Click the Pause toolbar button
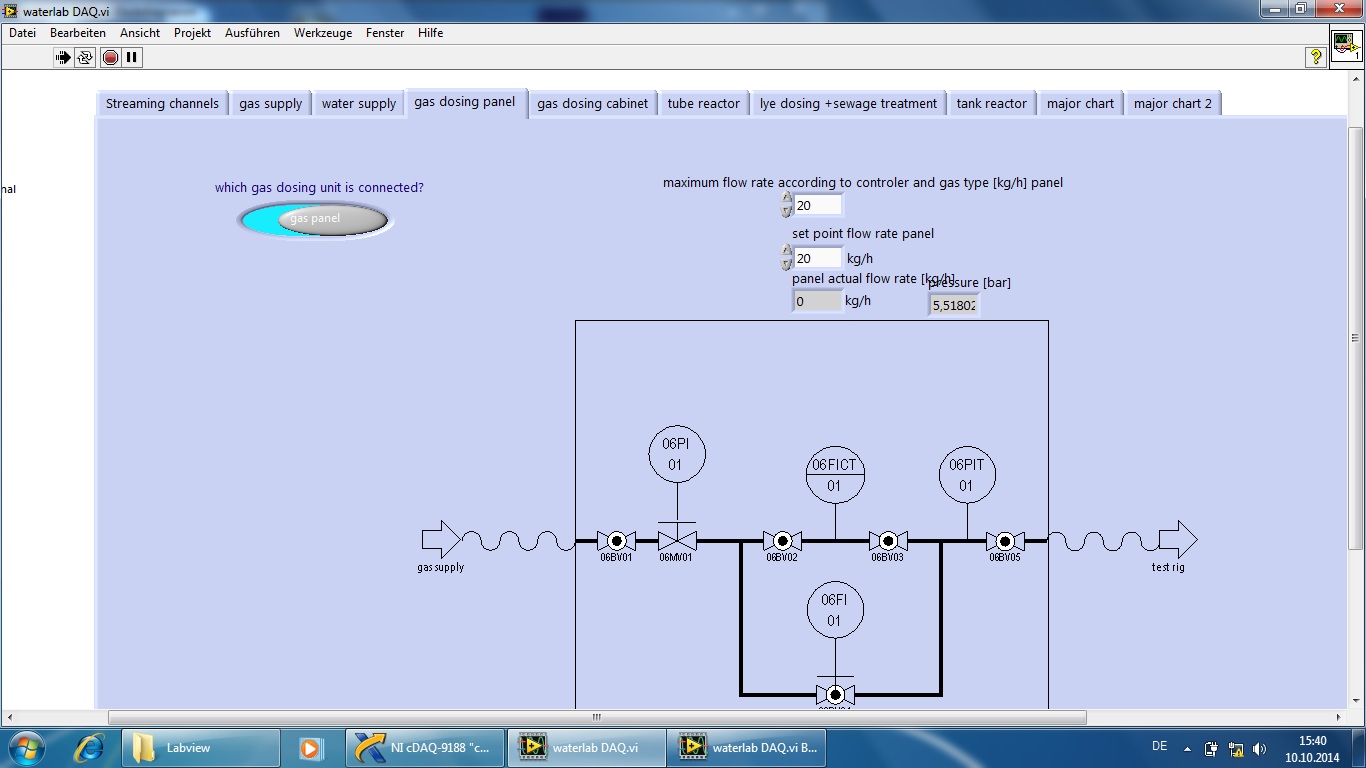The height and width of the screenshot is (768, 1366). click(x=132, y=58)
